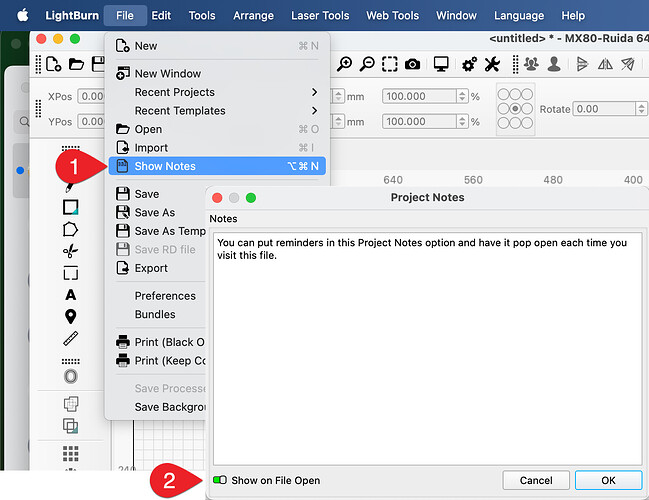
Task: Select the Measure ruler tool
Action: [70, 339]
